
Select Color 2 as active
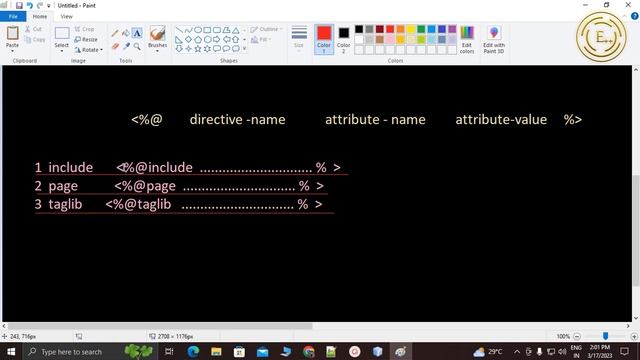pyautogui.click(x=344, y=40)
